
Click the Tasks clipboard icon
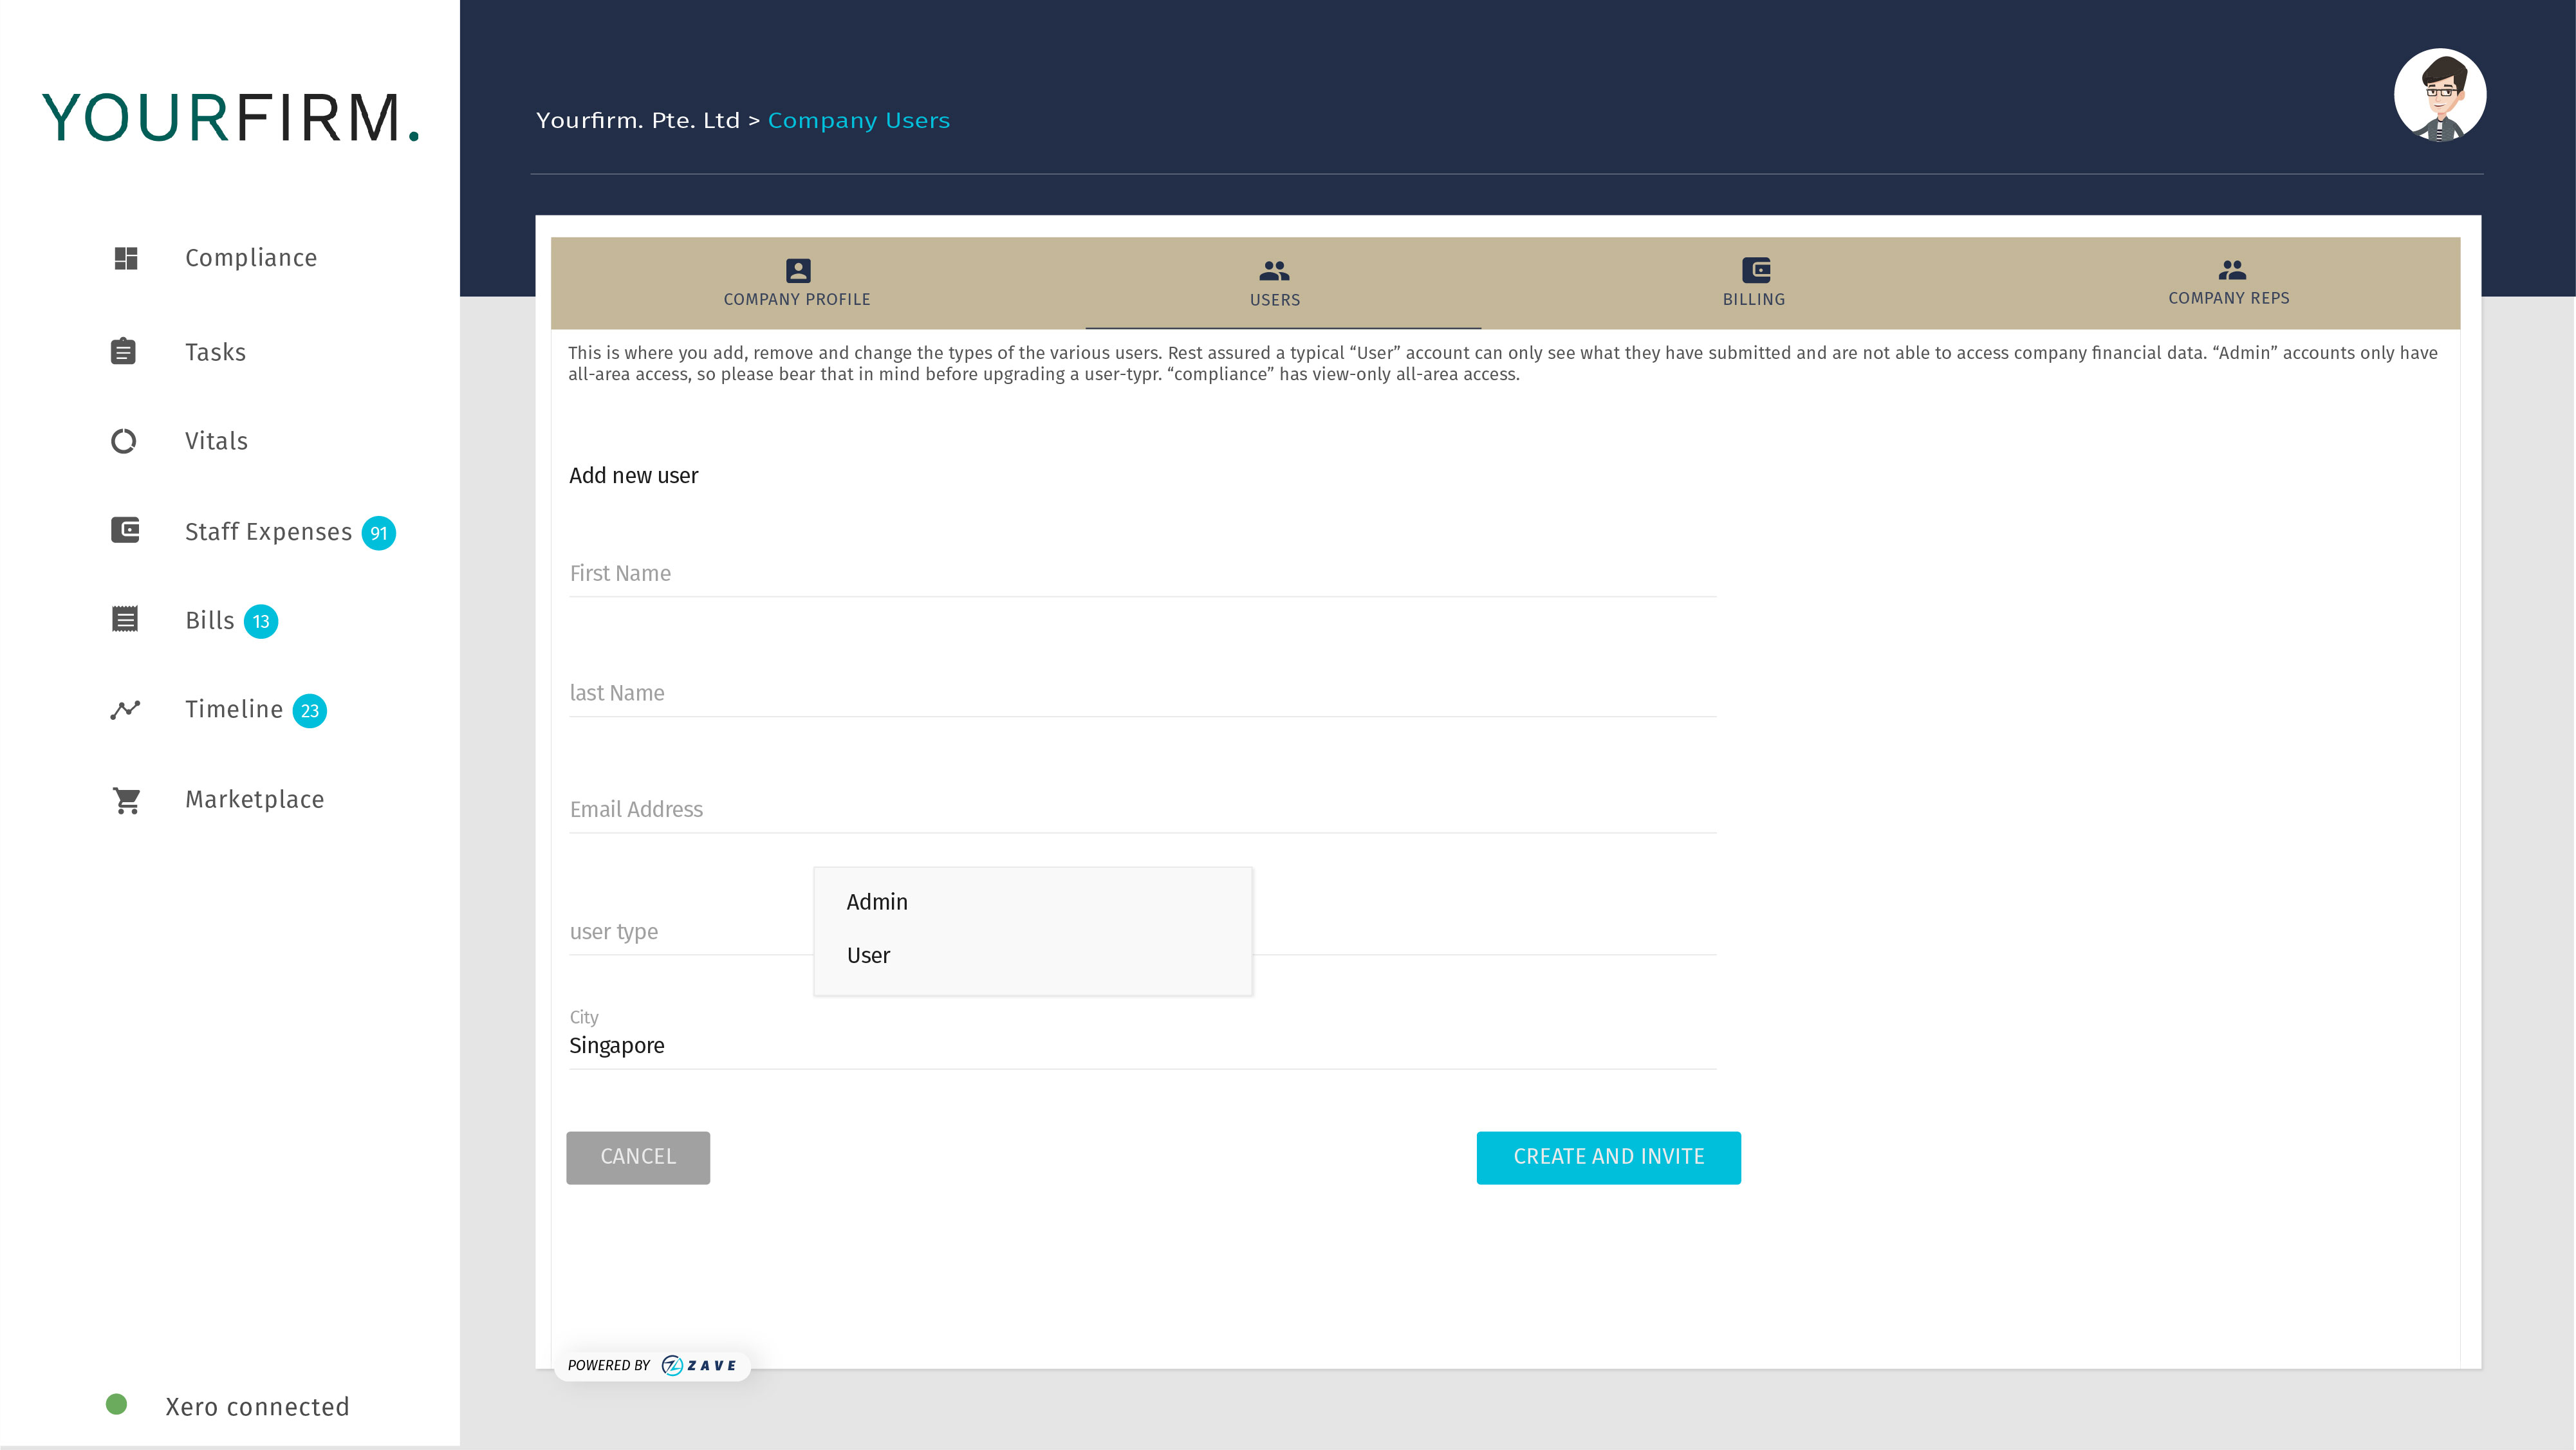(x=123, y=351)
